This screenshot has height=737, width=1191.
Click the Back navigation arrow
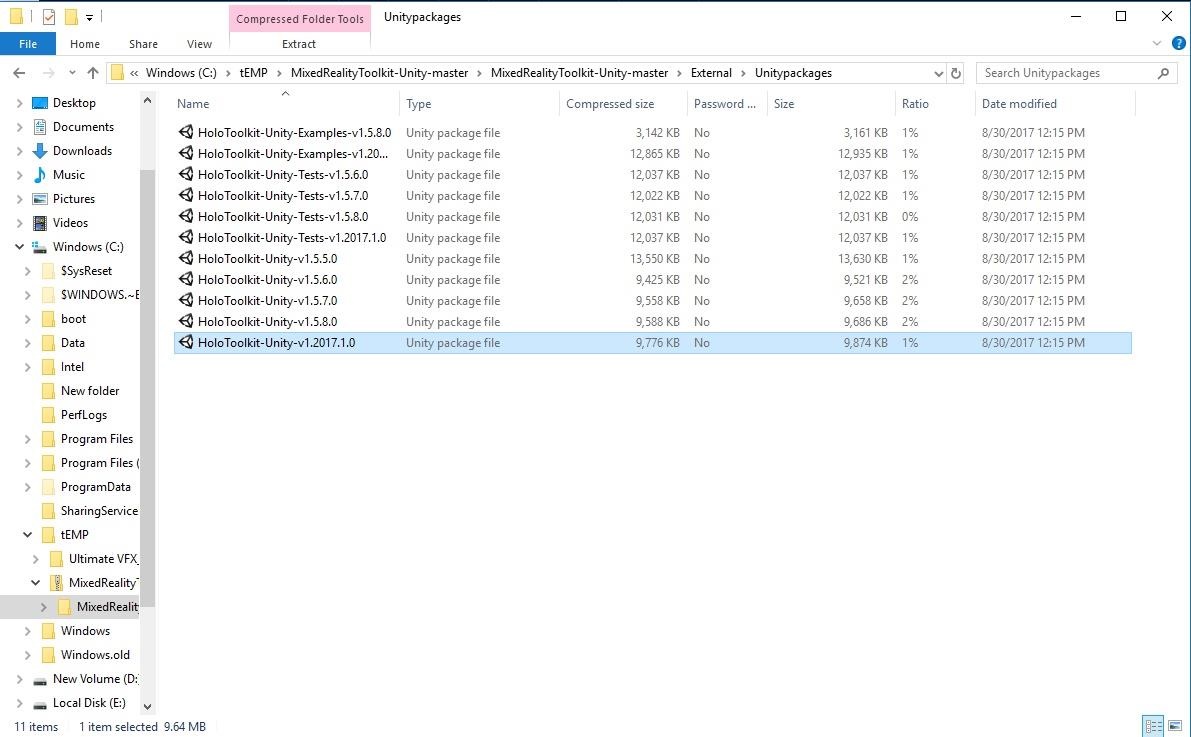[x=19, y=73]
